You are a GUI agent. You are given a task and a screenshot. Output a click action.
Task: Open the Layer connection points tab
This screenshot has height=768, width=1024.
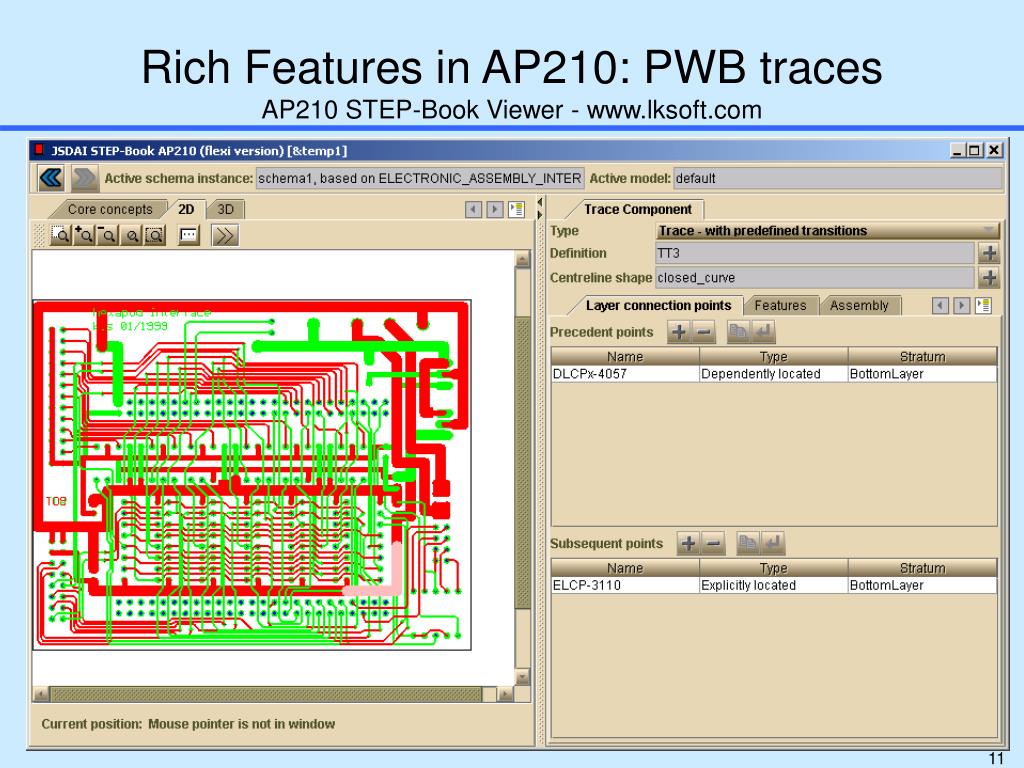[658, 306]
